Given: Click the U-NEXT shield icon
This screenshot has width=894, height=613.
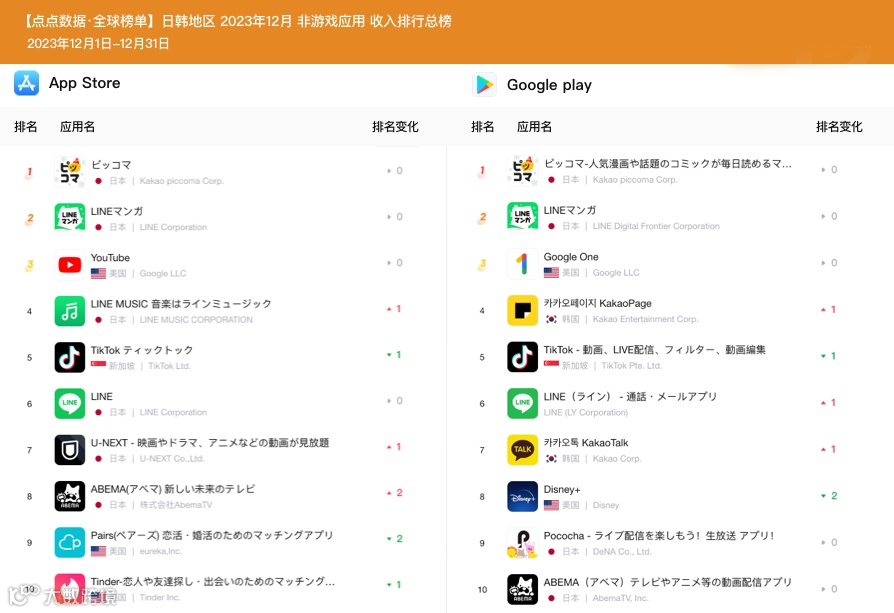Looking at the screenshot, I should point(69,450).
